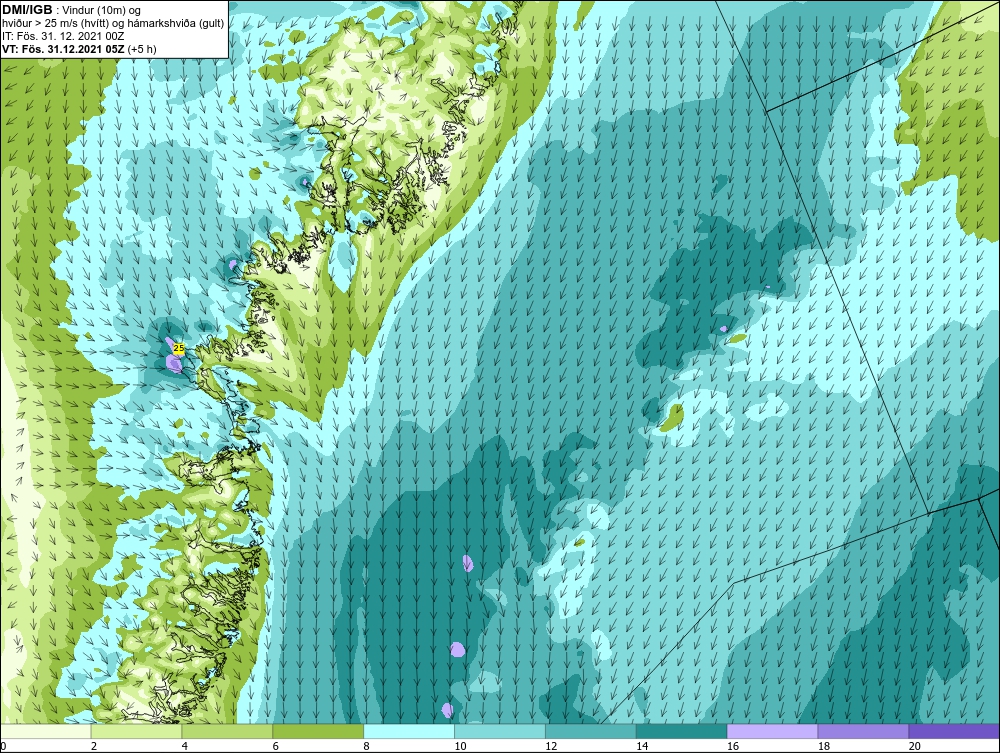Click the legend label 4

tap(184, 746)
